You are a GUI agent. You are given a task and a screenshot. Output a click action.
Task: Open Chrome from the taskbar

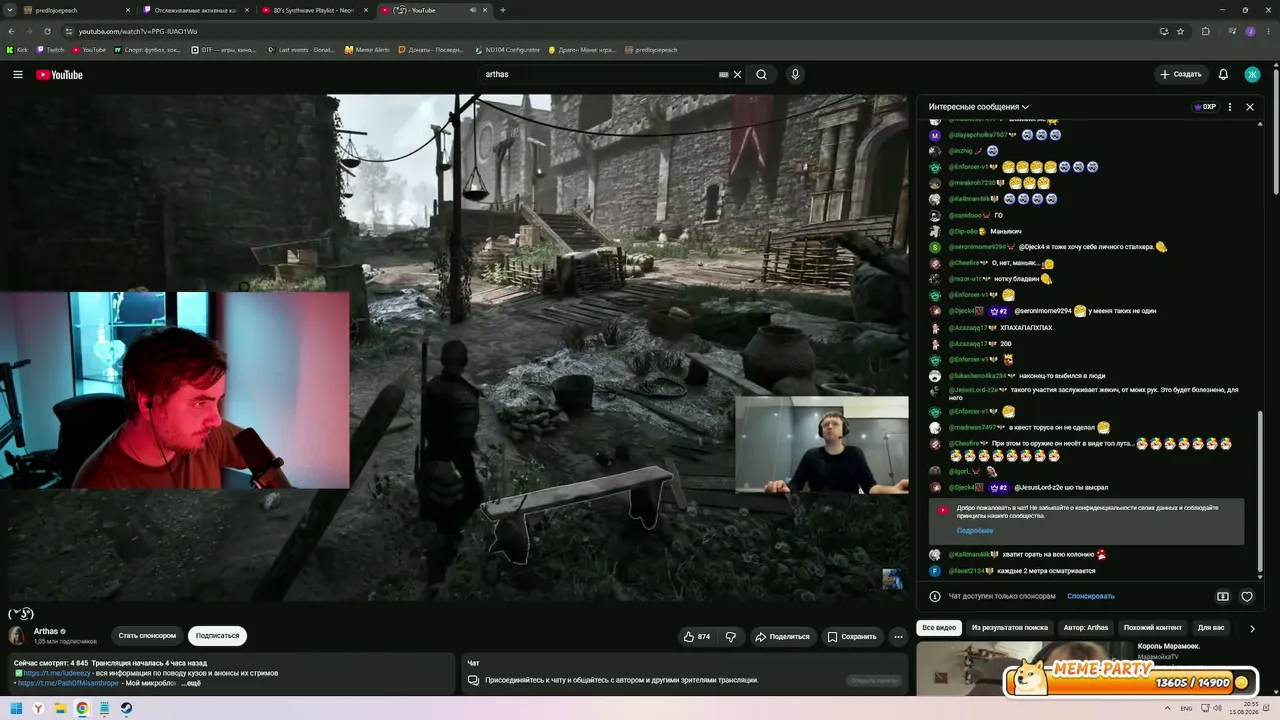click(82, 708)
